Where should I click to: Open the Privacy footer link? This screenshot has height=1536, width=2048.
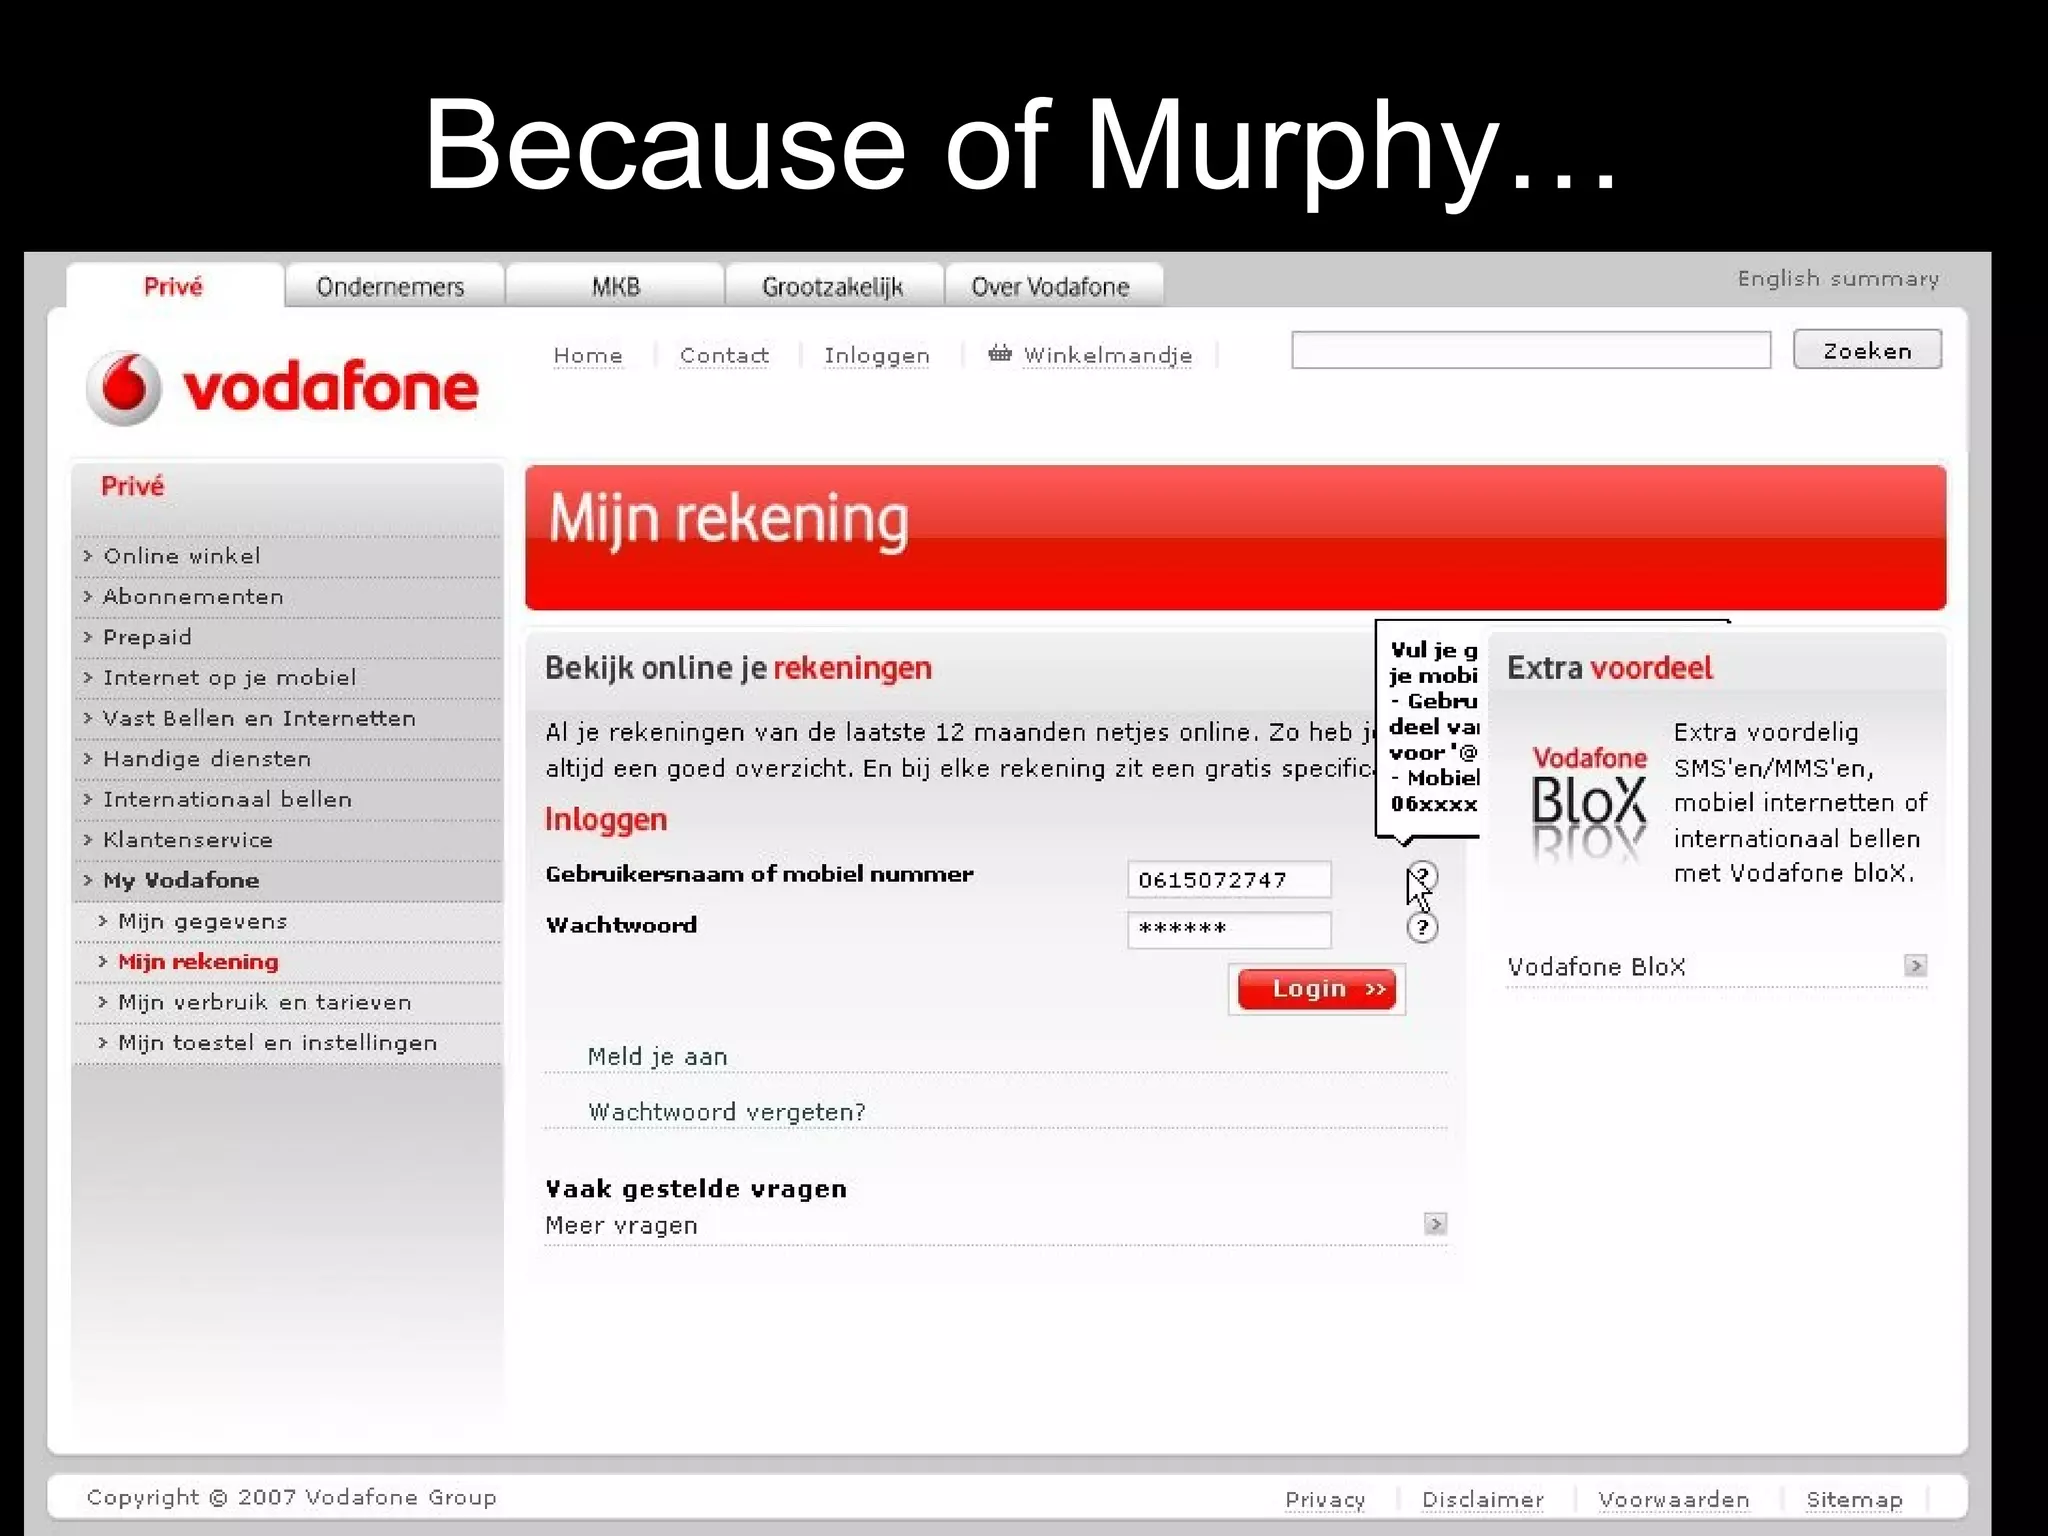coord(1325,1500)
